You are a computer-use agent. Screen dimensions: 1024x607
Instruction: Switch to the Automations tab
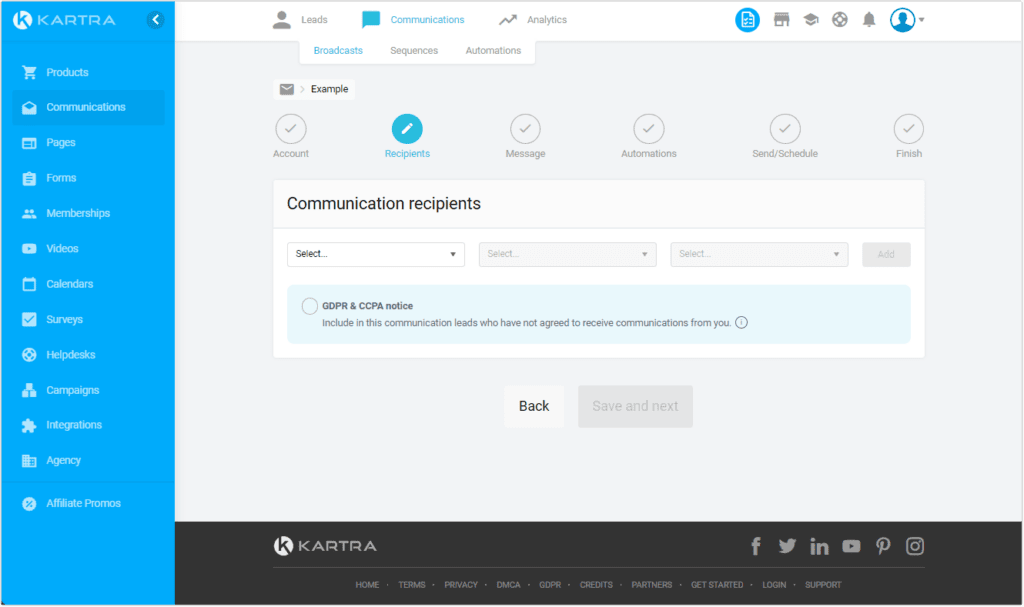(493, 50)
